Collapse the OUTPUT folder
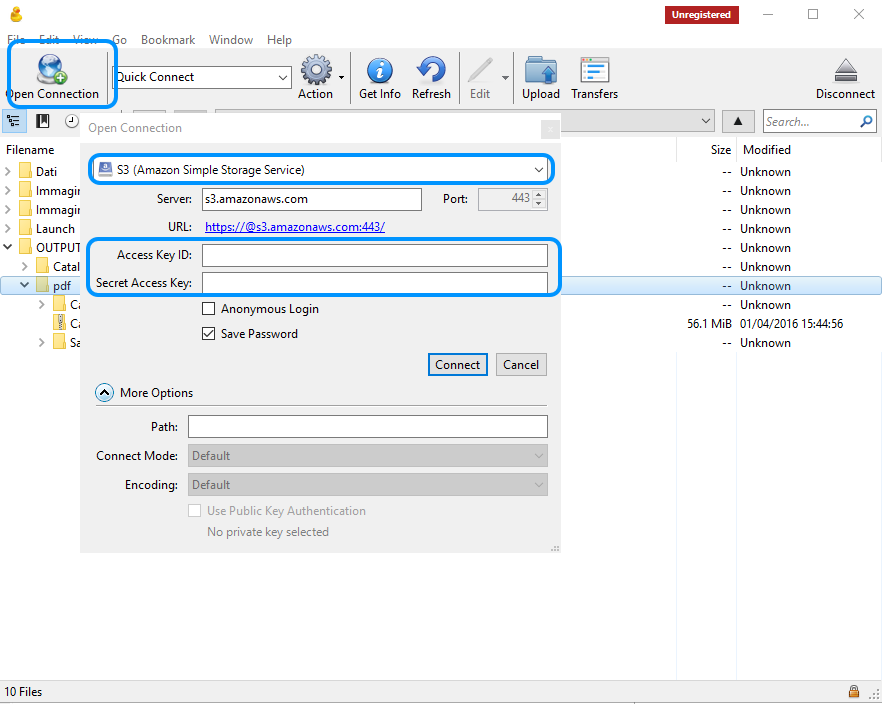882x704 pixels. (x=8, y=247)
